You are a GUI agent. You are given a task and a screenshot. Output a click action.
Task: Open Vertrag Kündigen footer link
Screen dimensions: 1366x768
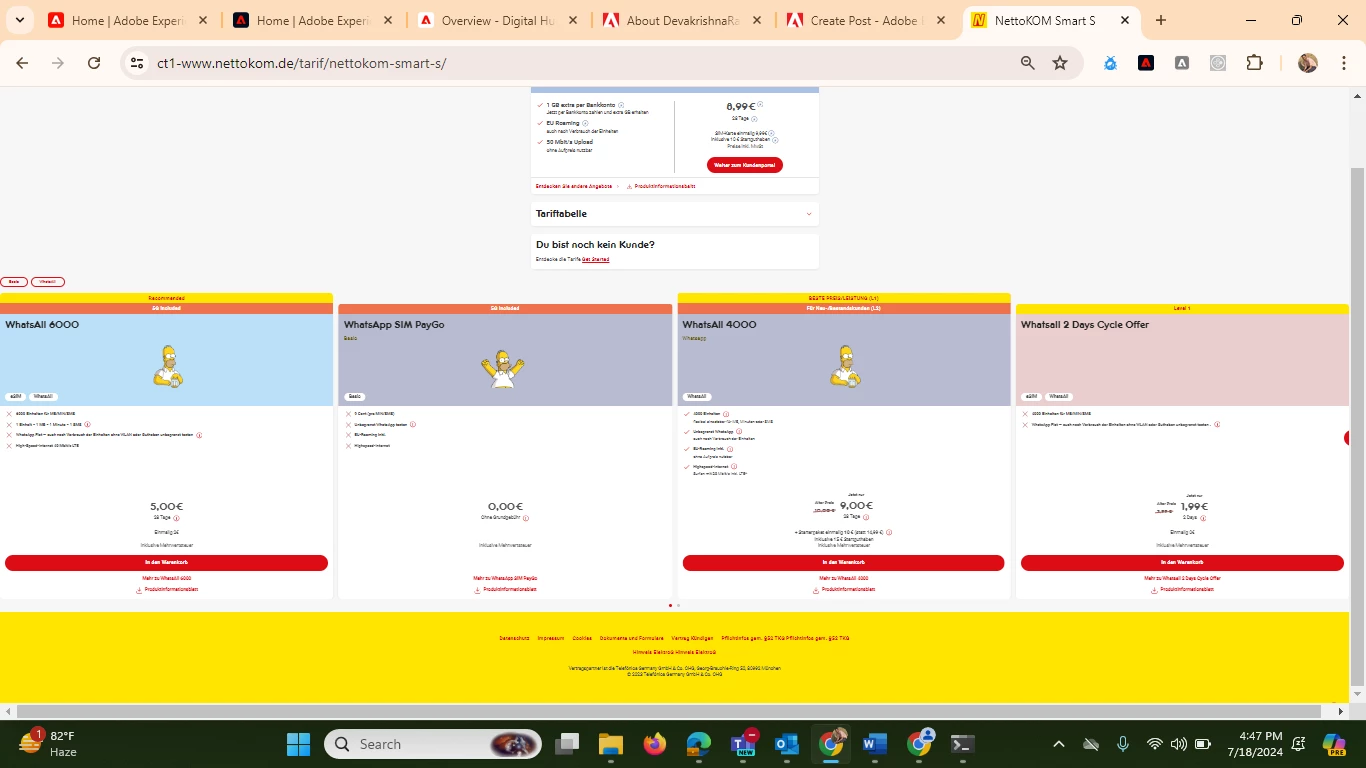[x=692, y=638]
